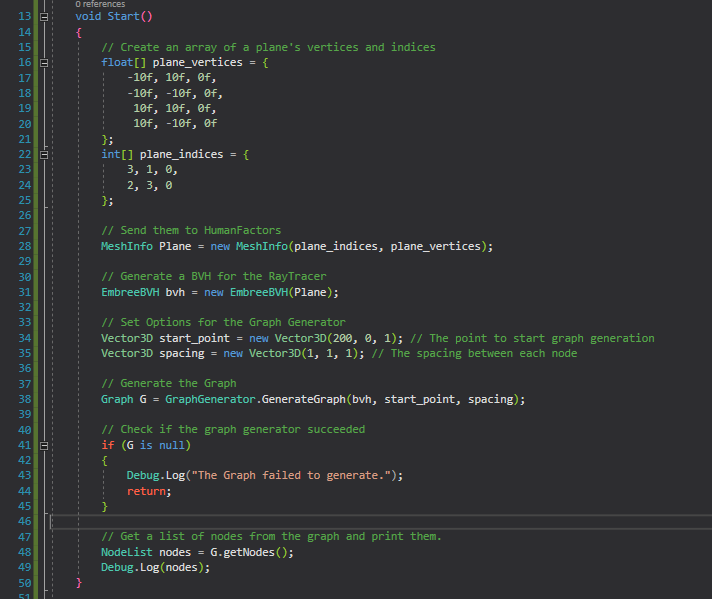
Task: Click the values '2, 3, 0' on line 24
Action: (x=150, y=185)
